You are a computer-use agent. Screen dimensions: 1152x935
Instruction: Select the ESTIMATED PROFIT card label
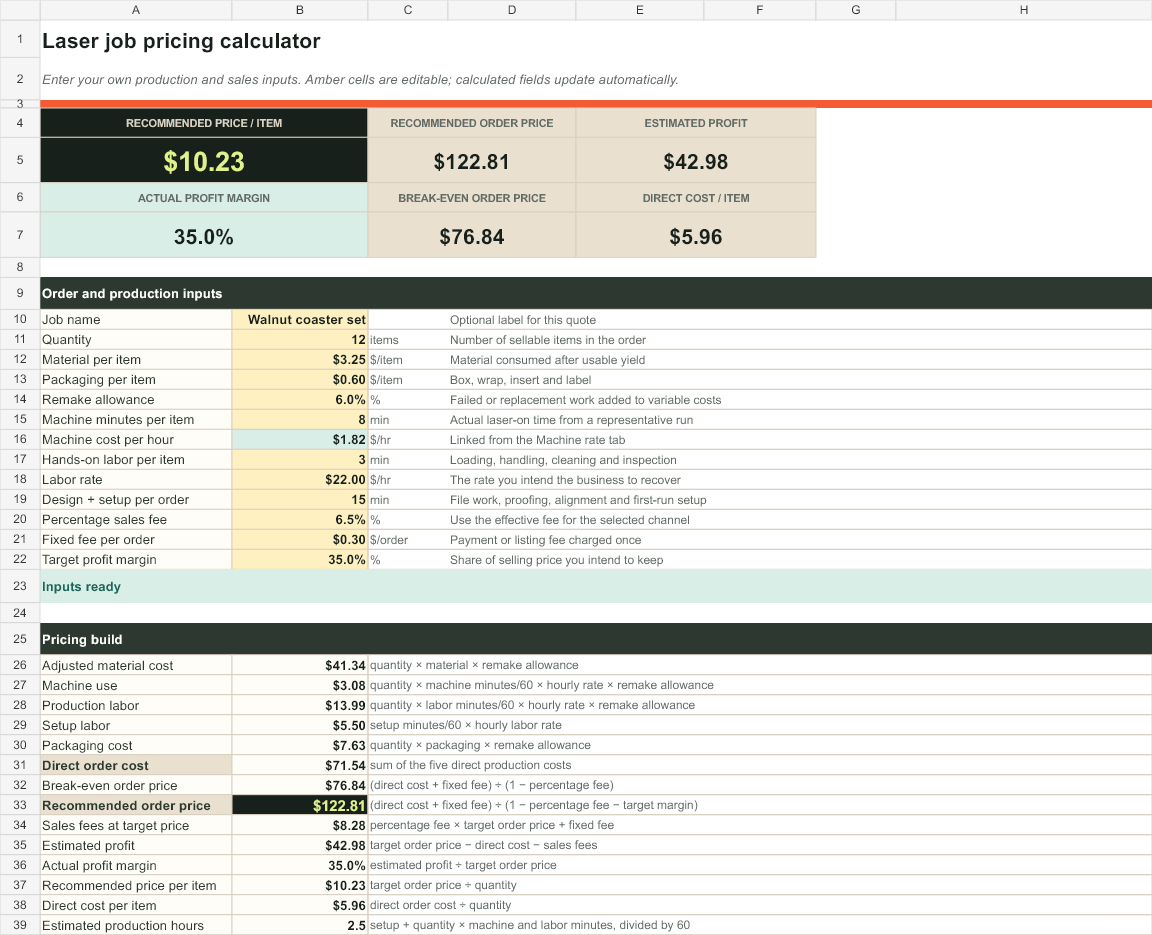[x=696, y=123]
